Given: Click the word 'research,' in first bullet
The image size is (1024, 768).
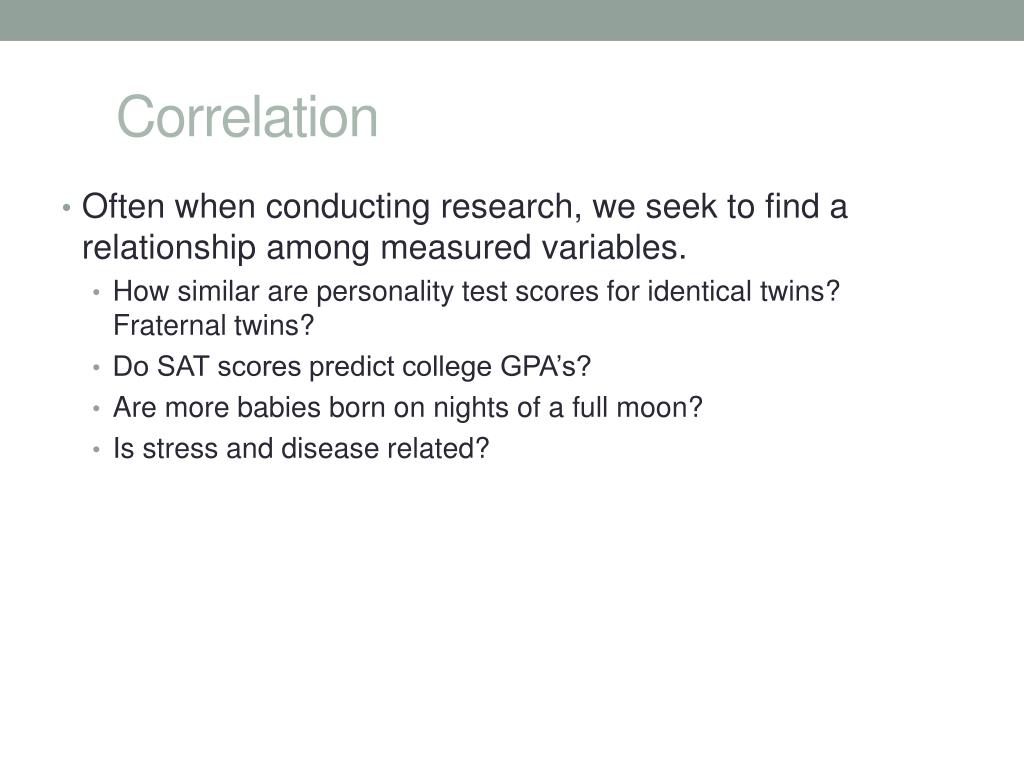Looking at the screenshot, I should point(511,207).
